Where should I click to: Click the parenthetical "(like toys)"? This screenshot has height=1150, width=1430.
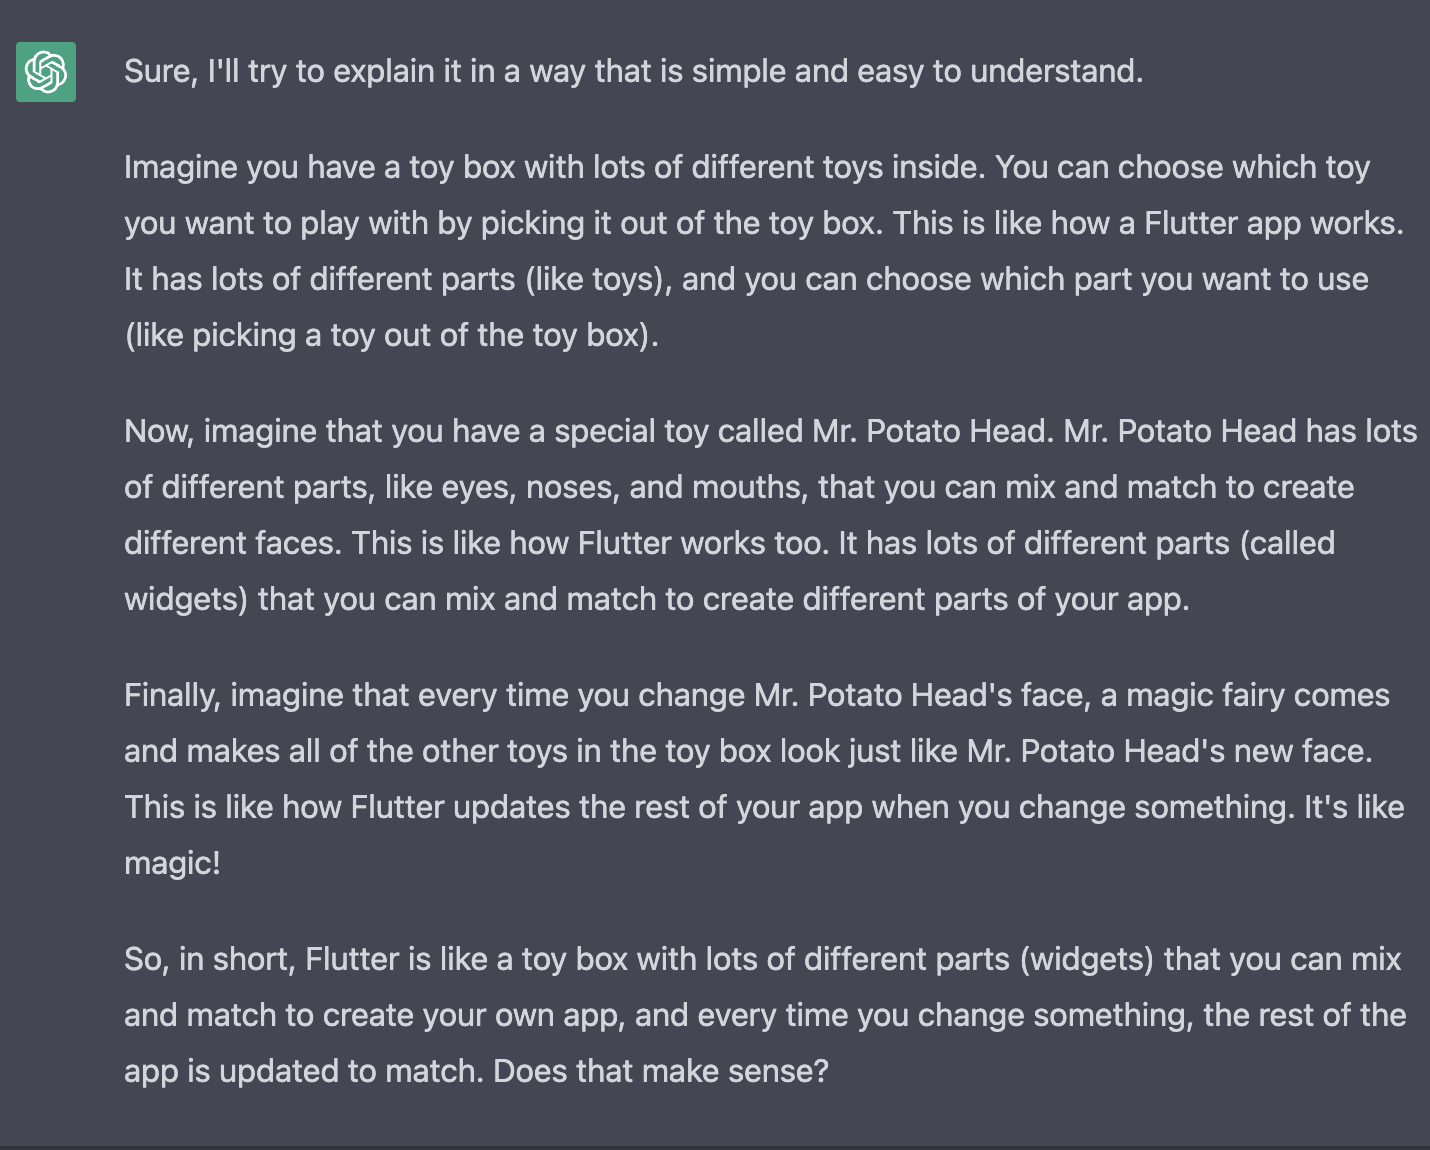click(x=598, y=279)
